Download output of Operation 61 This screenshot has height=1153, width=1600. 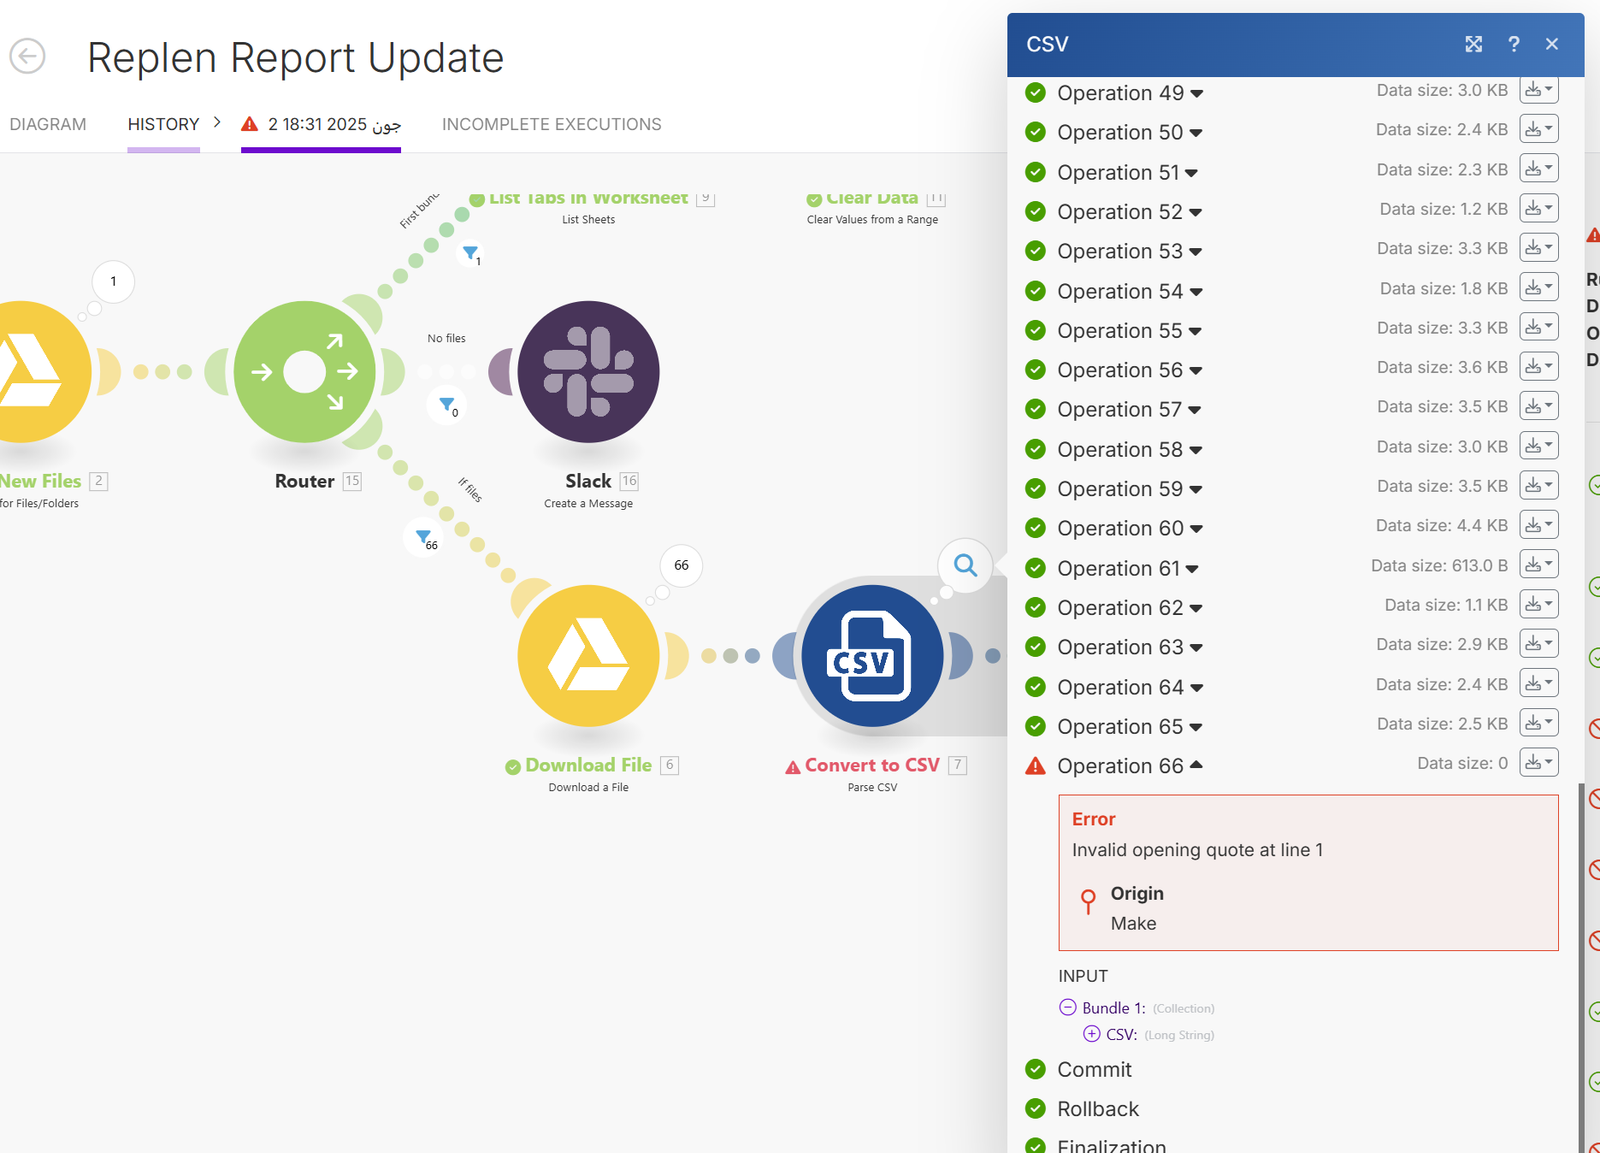pos(1539,565)
